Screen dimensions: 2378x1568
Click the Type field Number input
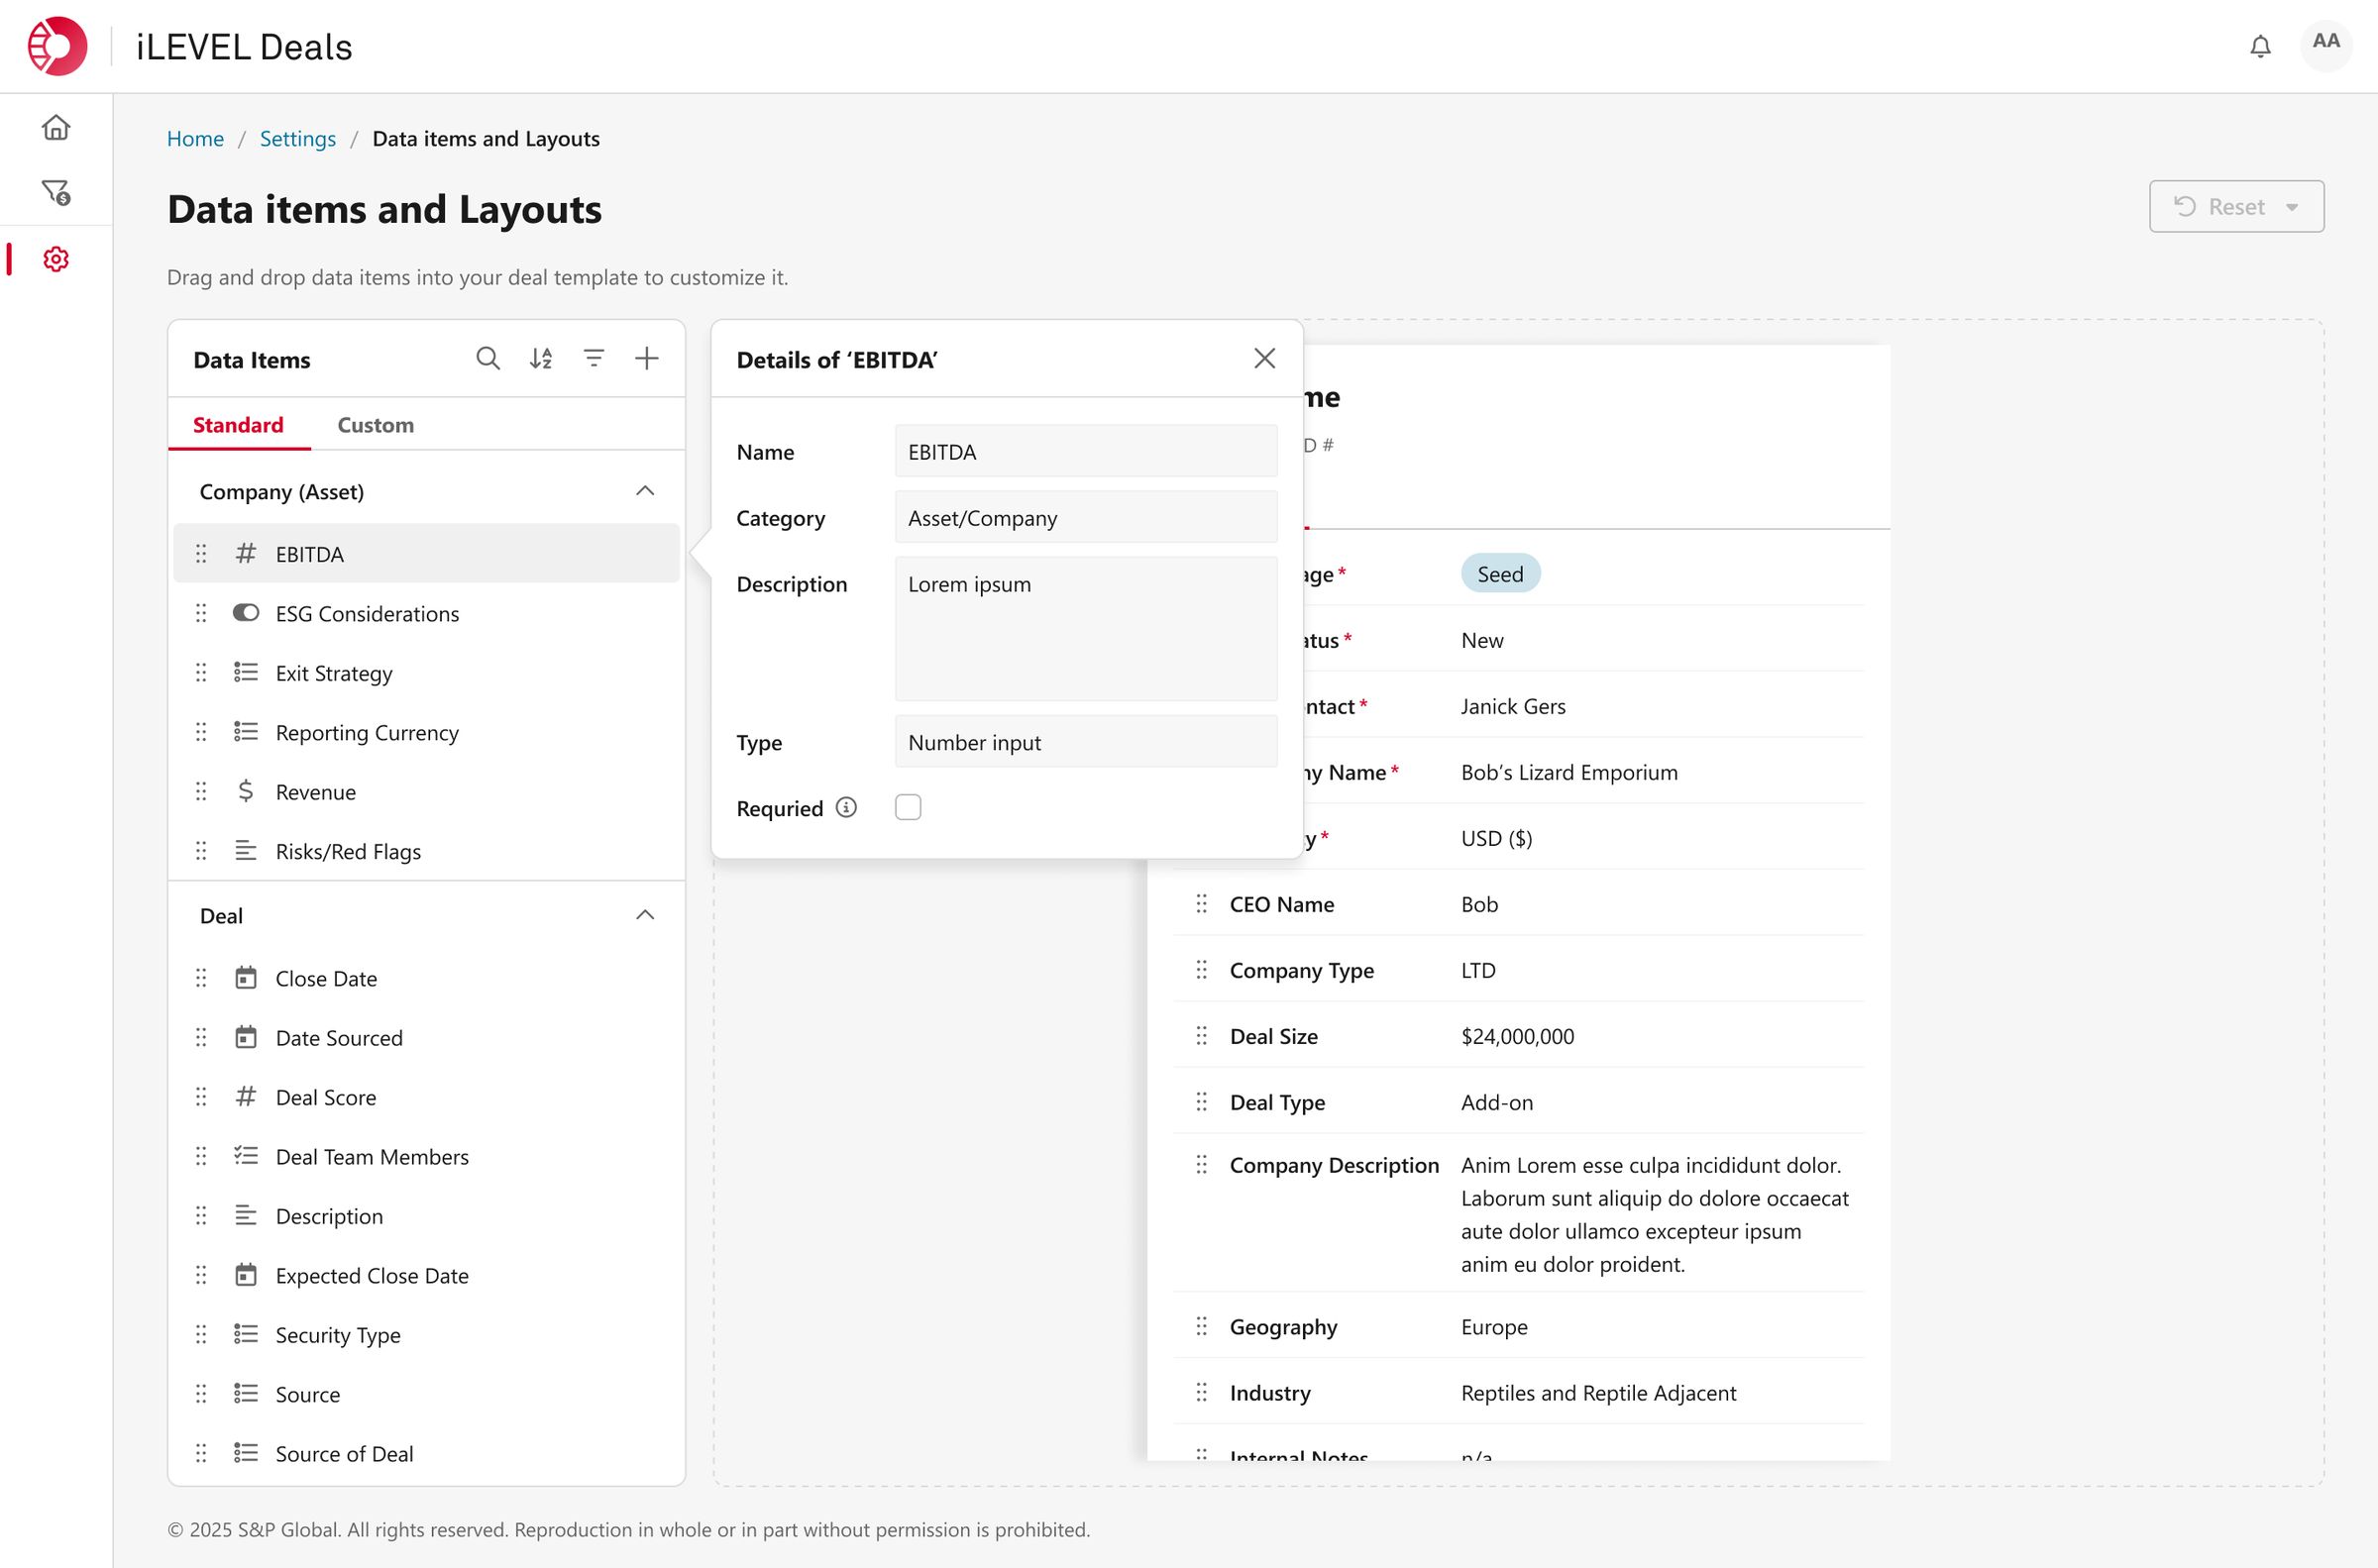(1086, 742)
